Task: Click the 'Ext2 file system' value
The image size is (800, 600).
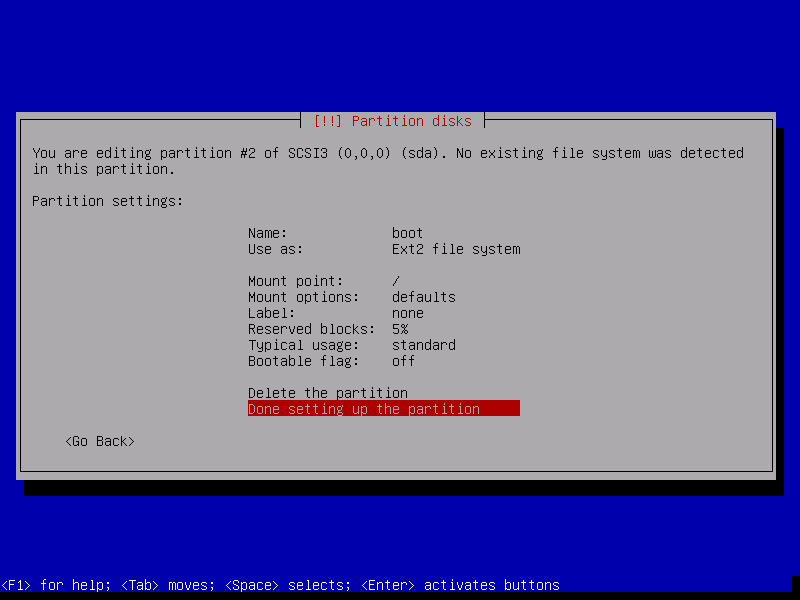Action: tap(456, 249)
